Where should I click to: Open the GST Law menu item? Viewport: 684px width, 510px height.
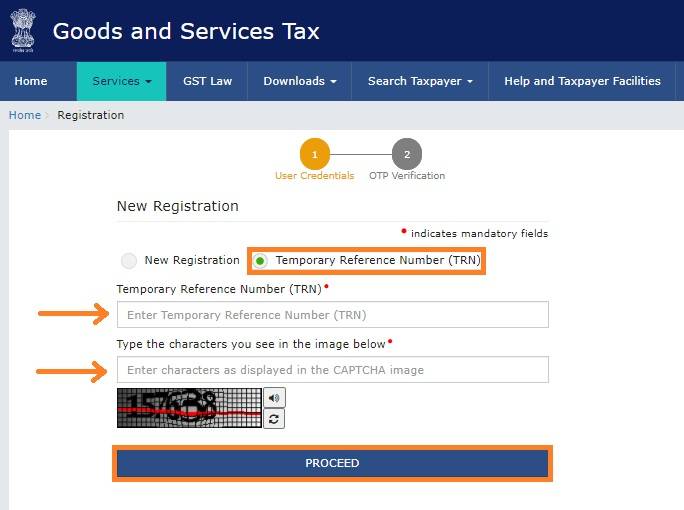pos(207,81)
